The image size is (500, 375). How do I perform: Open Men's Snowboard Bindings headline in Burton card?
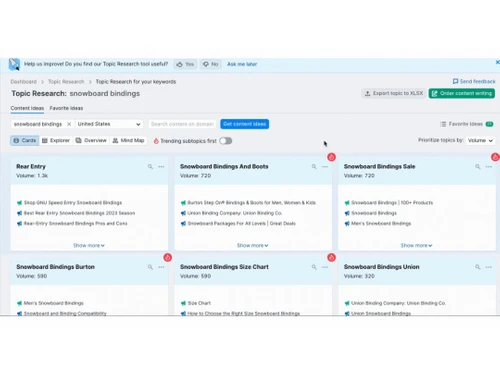(x=54, y=303)
